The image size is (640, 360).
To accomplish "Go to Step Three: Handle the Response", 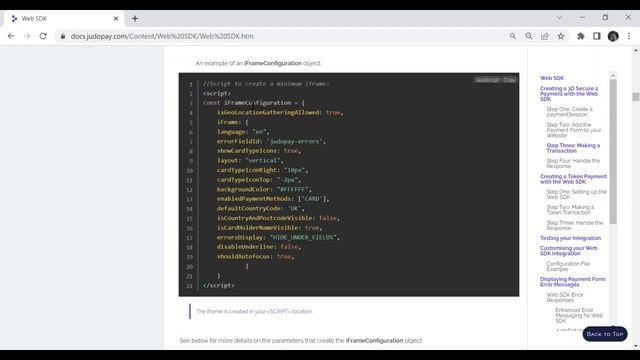I will 575,225.
